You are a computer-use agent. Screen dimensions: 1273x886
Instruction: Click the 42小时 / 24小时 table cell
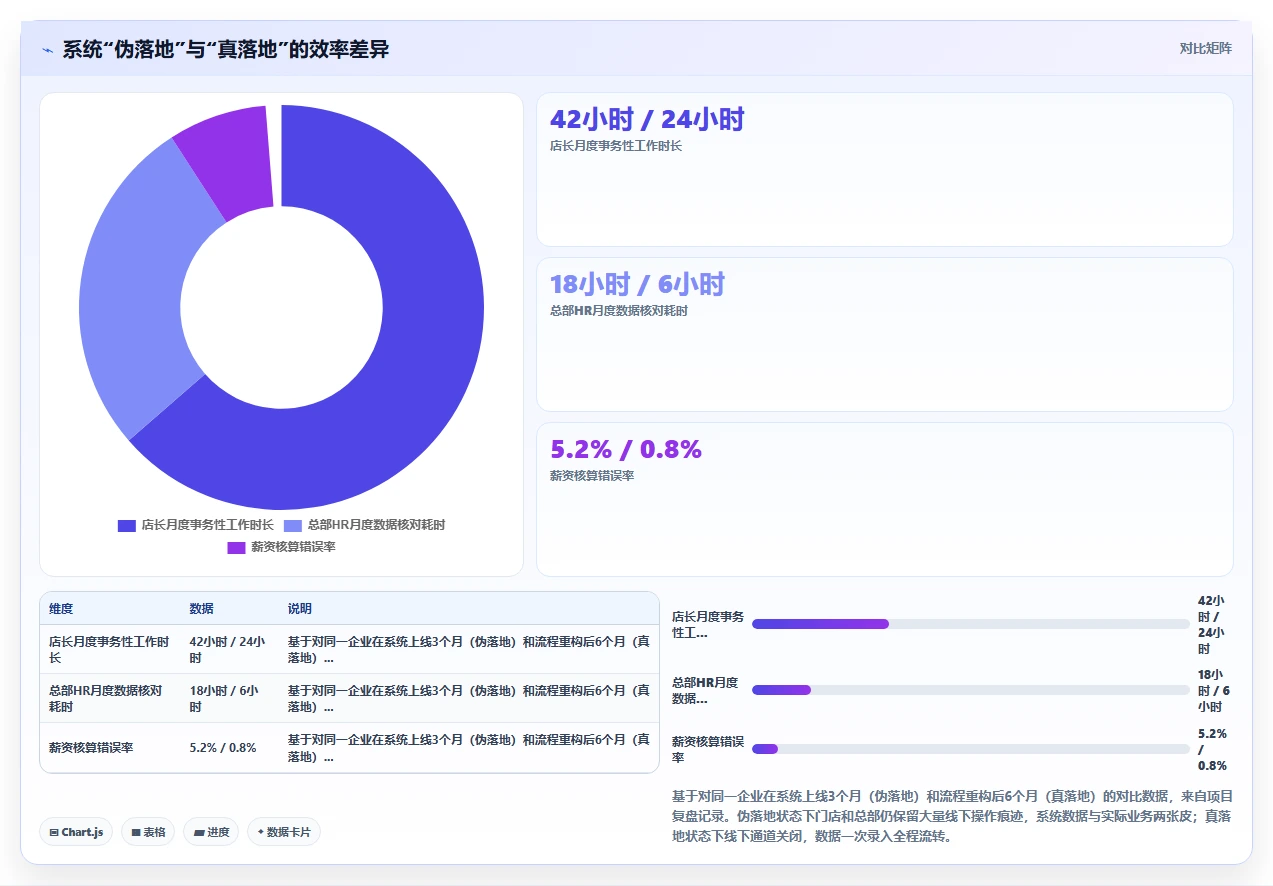pos(228,650)
